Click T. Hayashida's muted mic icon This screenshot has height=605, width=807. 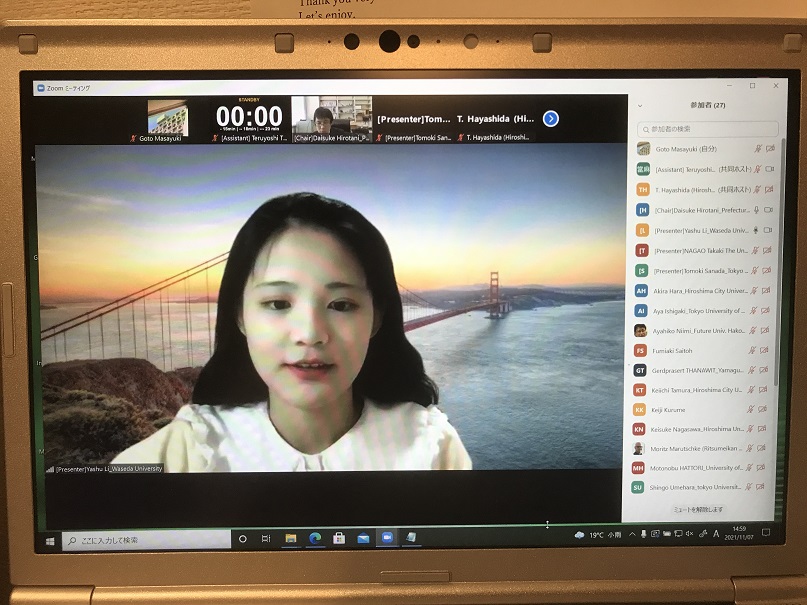point(757,189)
